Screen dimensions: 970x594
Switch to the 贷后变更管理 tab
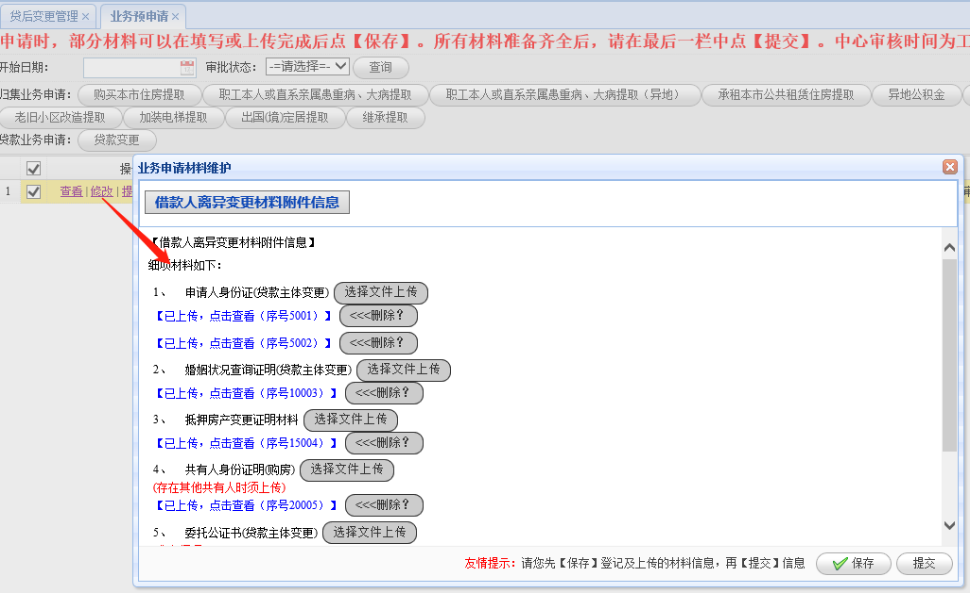(x=43, y=17)
